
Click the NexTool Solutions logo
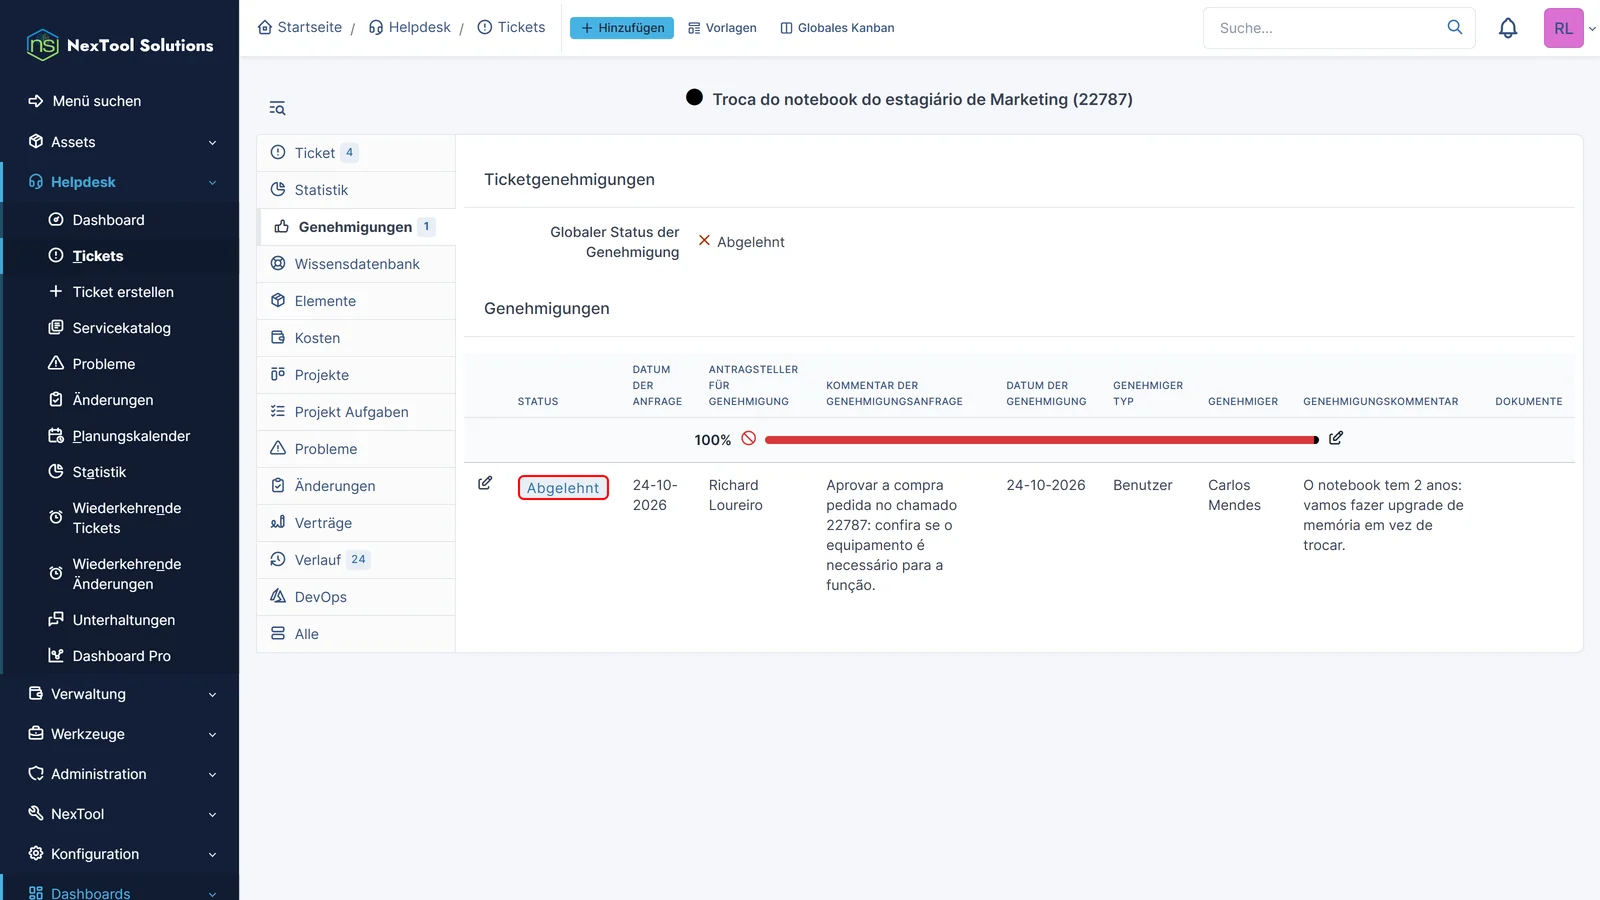(120, 45)
